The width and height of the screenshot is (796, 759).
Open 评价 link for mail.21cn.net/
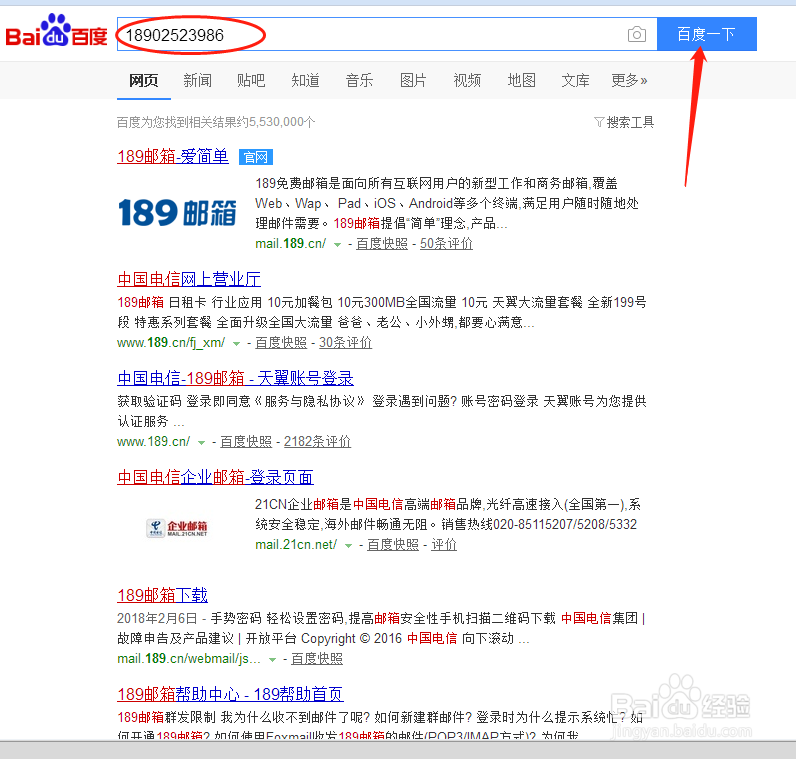pyautogui.click(x=444, y=545)
